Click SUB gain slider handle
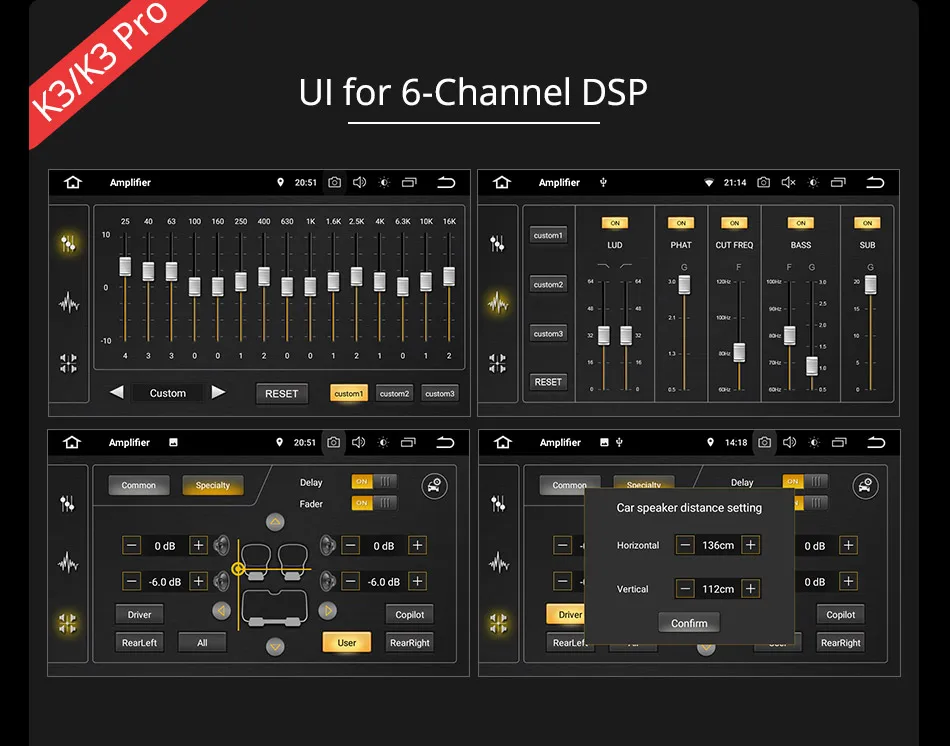 [871, 285]
